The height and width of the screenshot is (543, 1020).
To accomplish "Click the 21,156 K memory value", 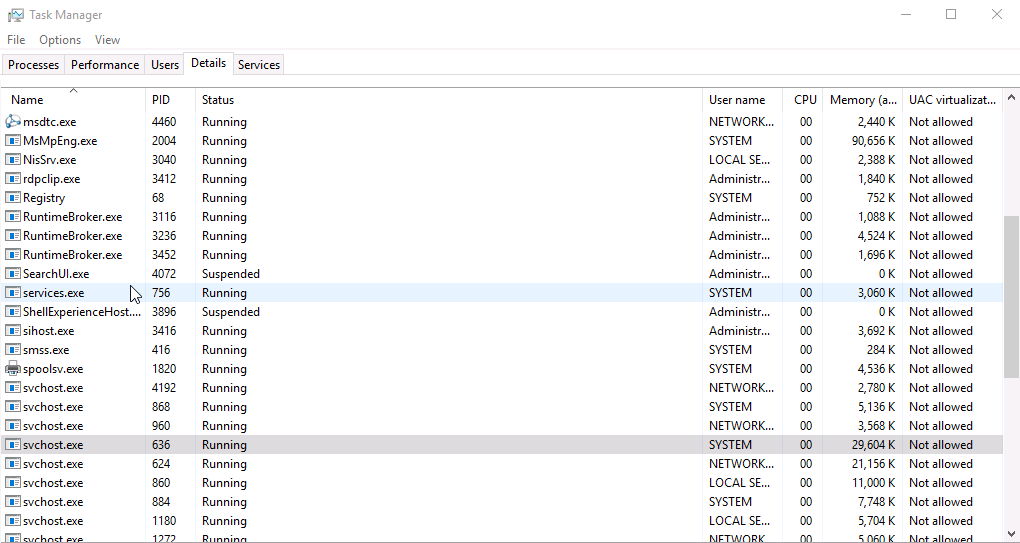I will 873,464.
